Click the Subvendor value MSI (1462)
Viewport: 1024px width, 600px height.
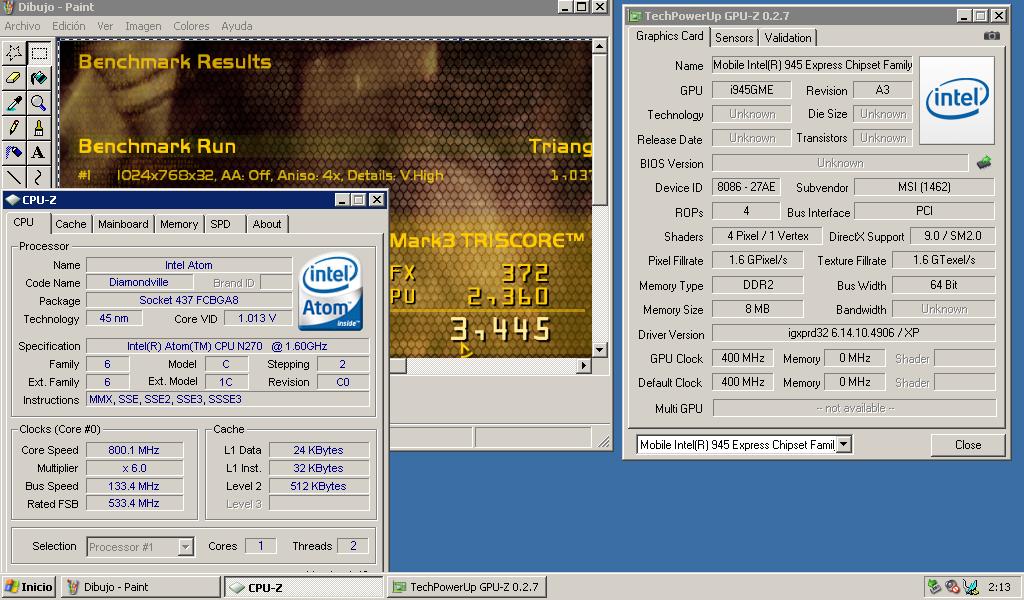(924, 187)
